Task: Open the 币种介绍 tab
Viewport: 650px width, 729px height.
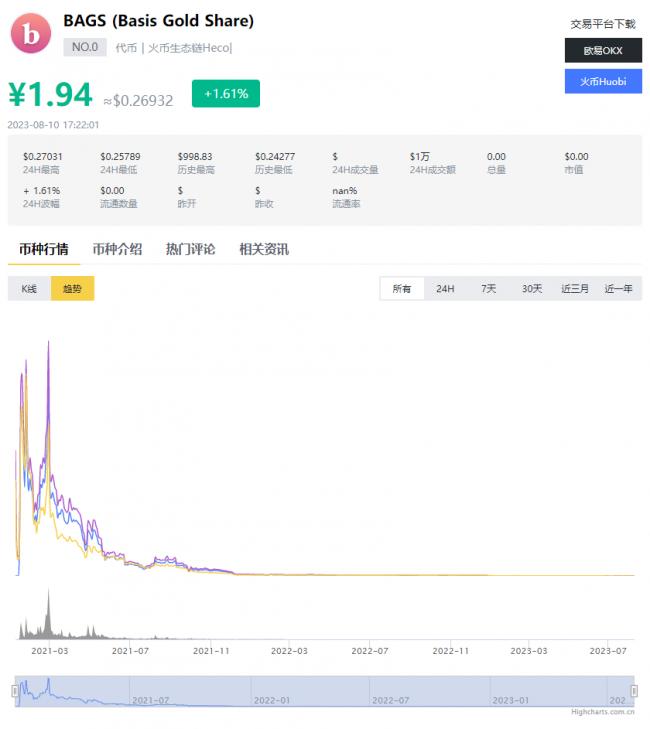Action: pyautogui.click(x=117, y=249)
